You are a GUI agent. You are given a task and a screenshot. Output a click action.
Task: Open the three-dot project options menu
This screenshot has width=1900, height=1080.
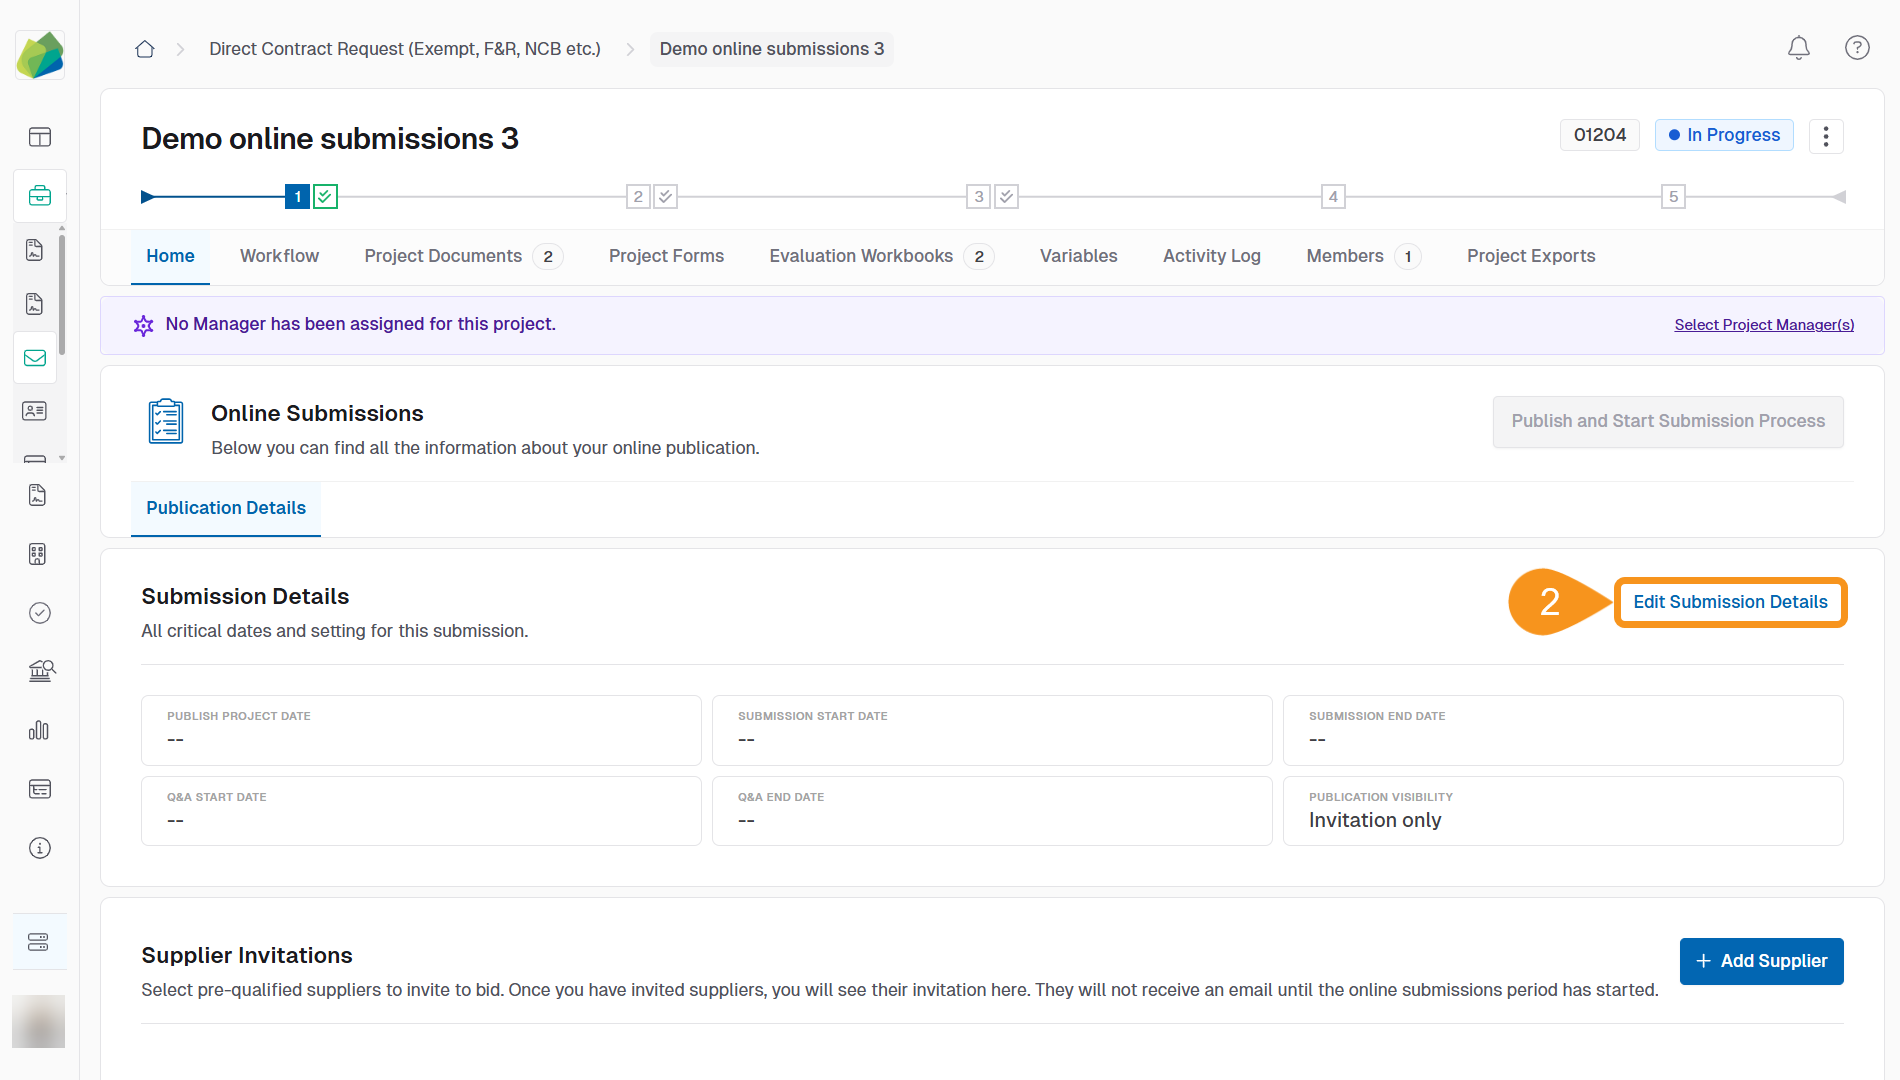tap(1825, 136)
